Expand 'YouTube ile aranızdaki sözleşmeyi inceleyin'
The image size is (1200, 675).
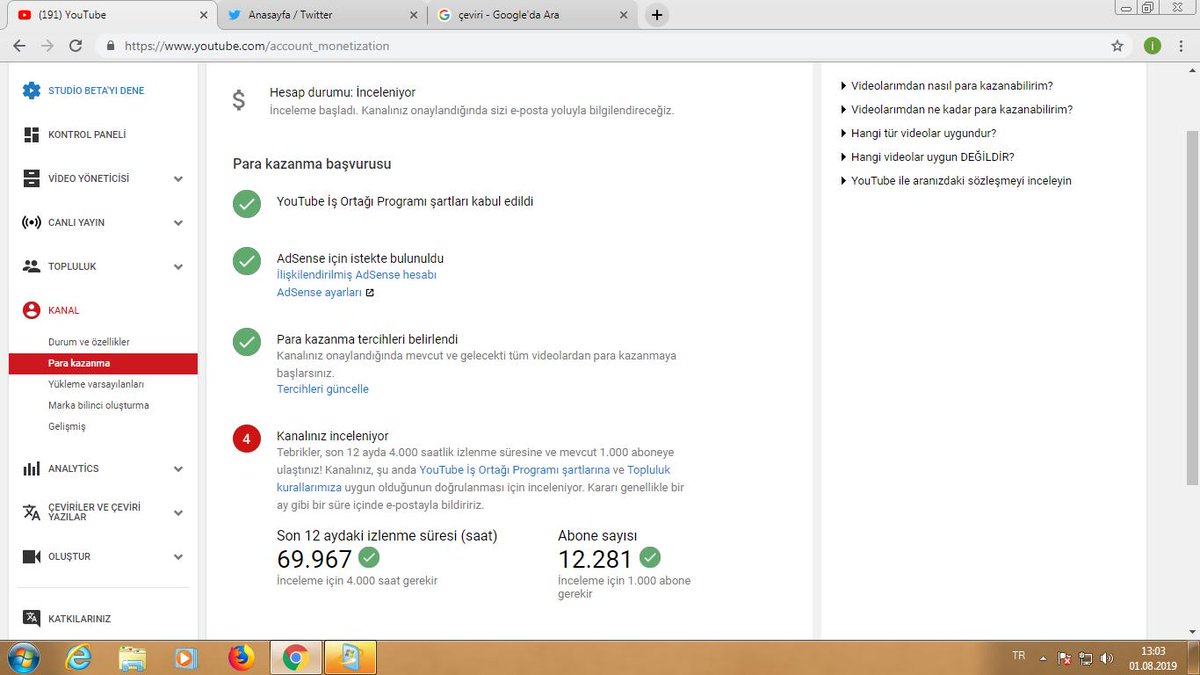[956, 181]
